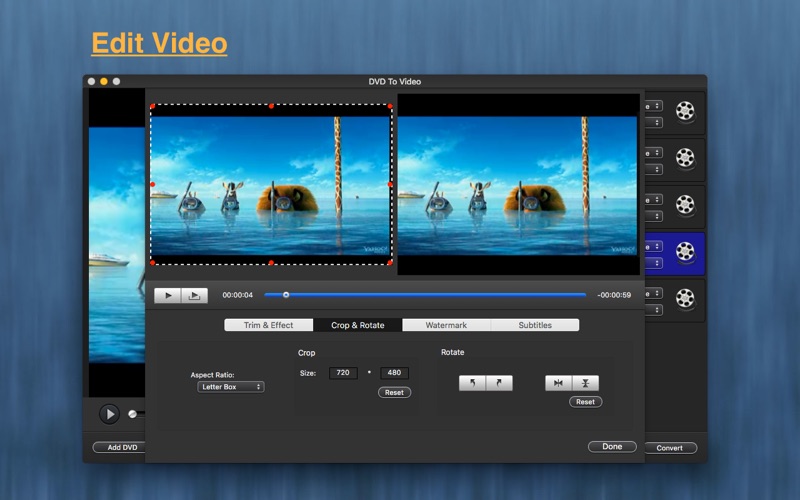Rotate video counterclockwise with the left arrow icon
800x500 pixels.
472,383
